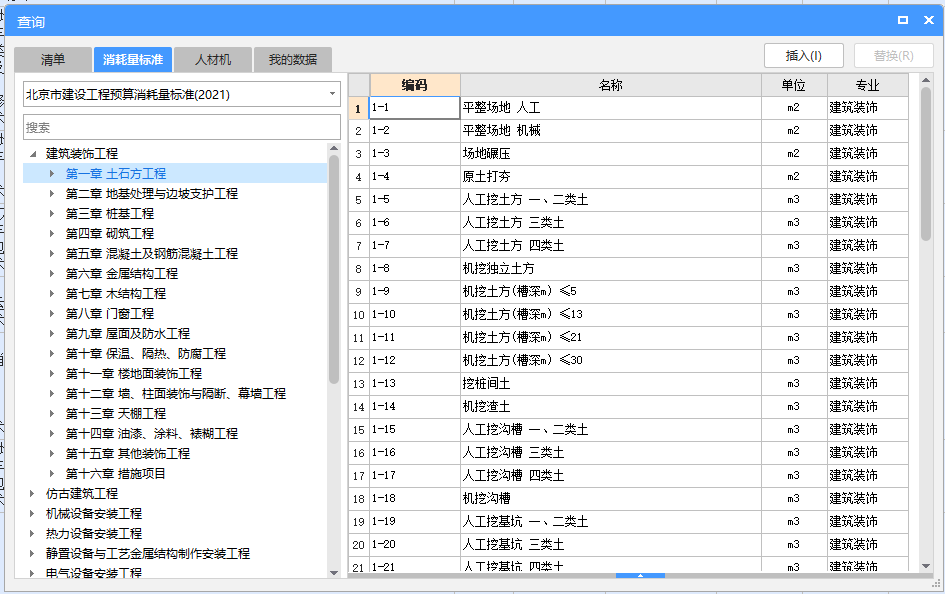
Task: Close the 查询 dialog
Action: coord(929,20)
